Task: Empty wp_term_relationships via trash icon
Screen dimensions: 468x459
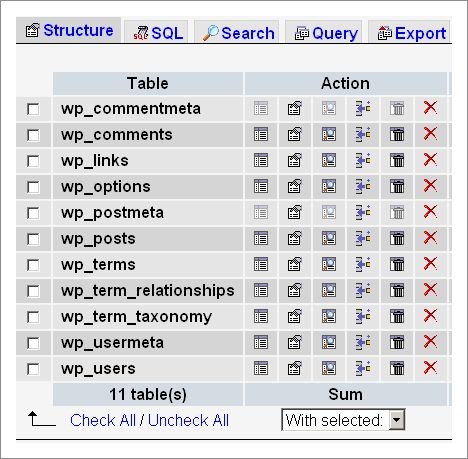Action: tap(397, 290)
